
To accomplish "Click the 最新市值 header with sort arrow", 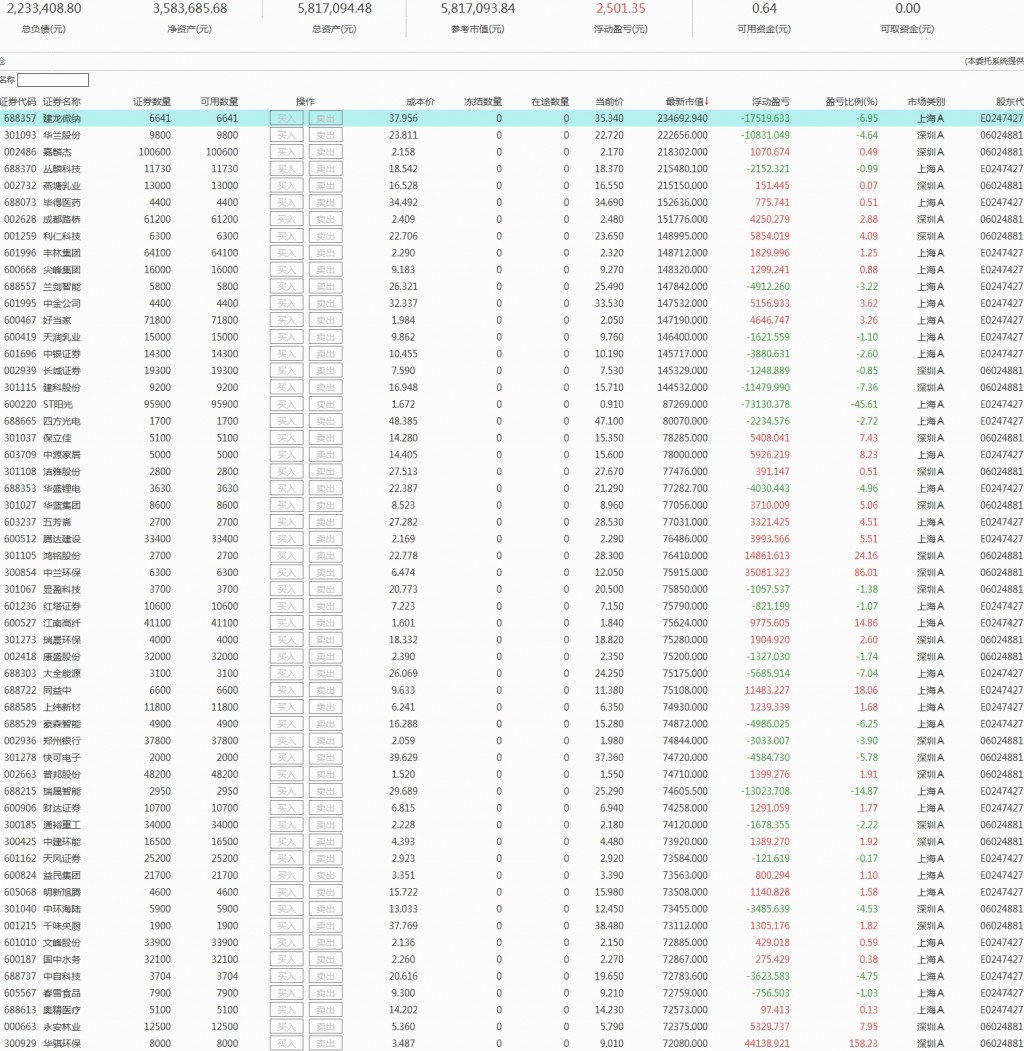I will [x=687, y=102].
